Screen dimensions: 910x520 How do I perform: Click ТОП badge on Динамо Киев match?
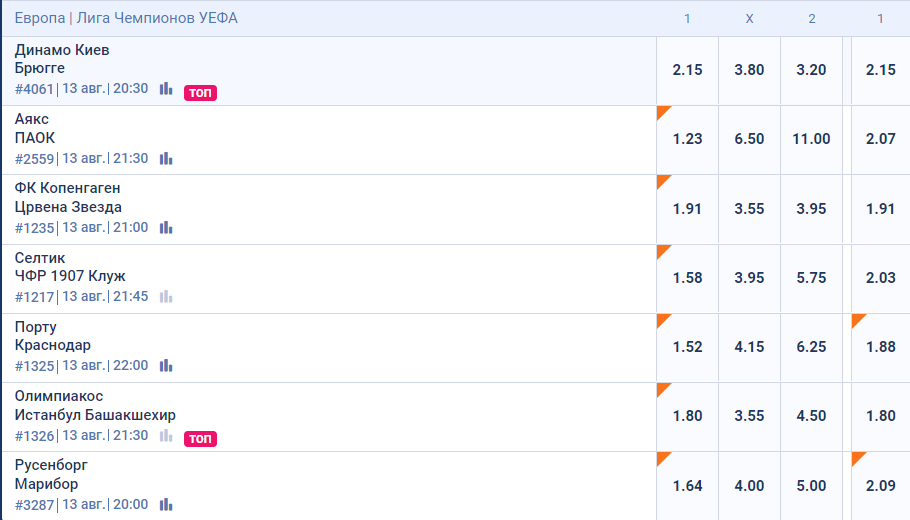coord(200,93)
